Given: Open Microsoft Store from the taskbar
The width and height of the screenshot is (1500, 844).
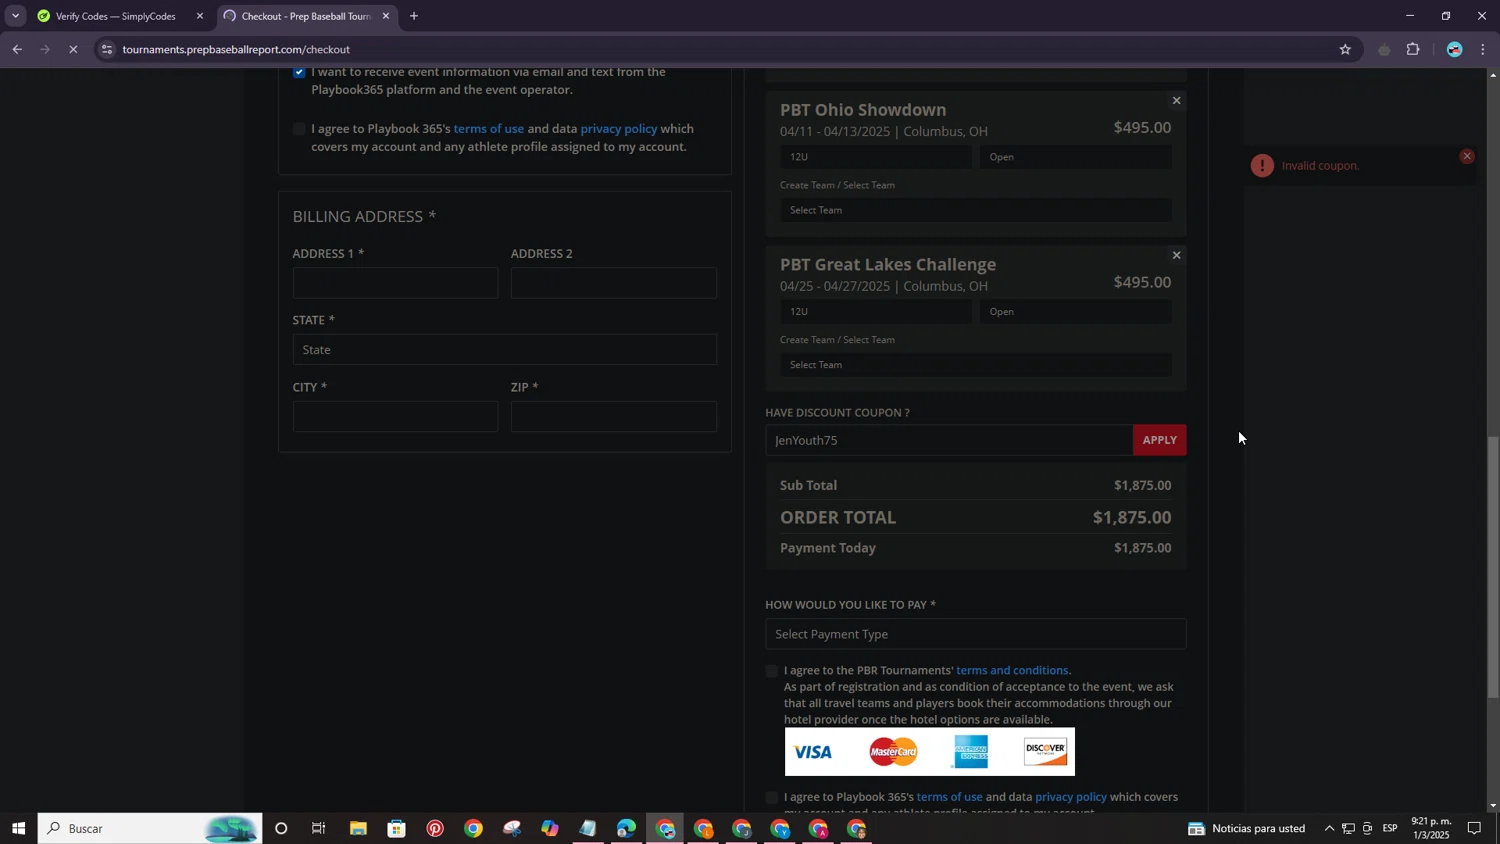Looking at the screenshot, I should coord(397,828).
